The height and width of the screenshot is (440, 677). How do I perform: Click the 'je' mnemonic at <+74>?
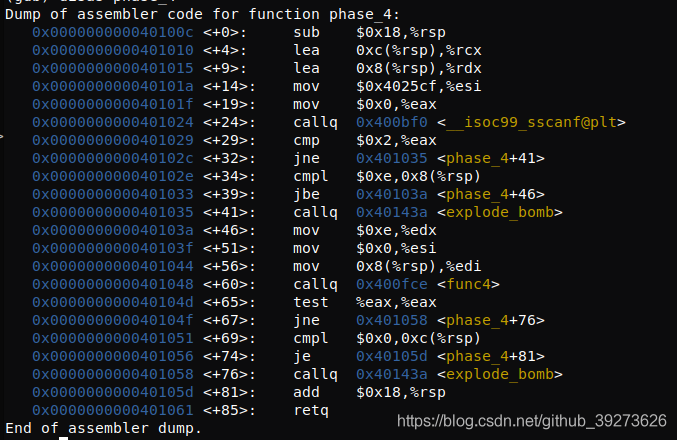pos(302,356)
